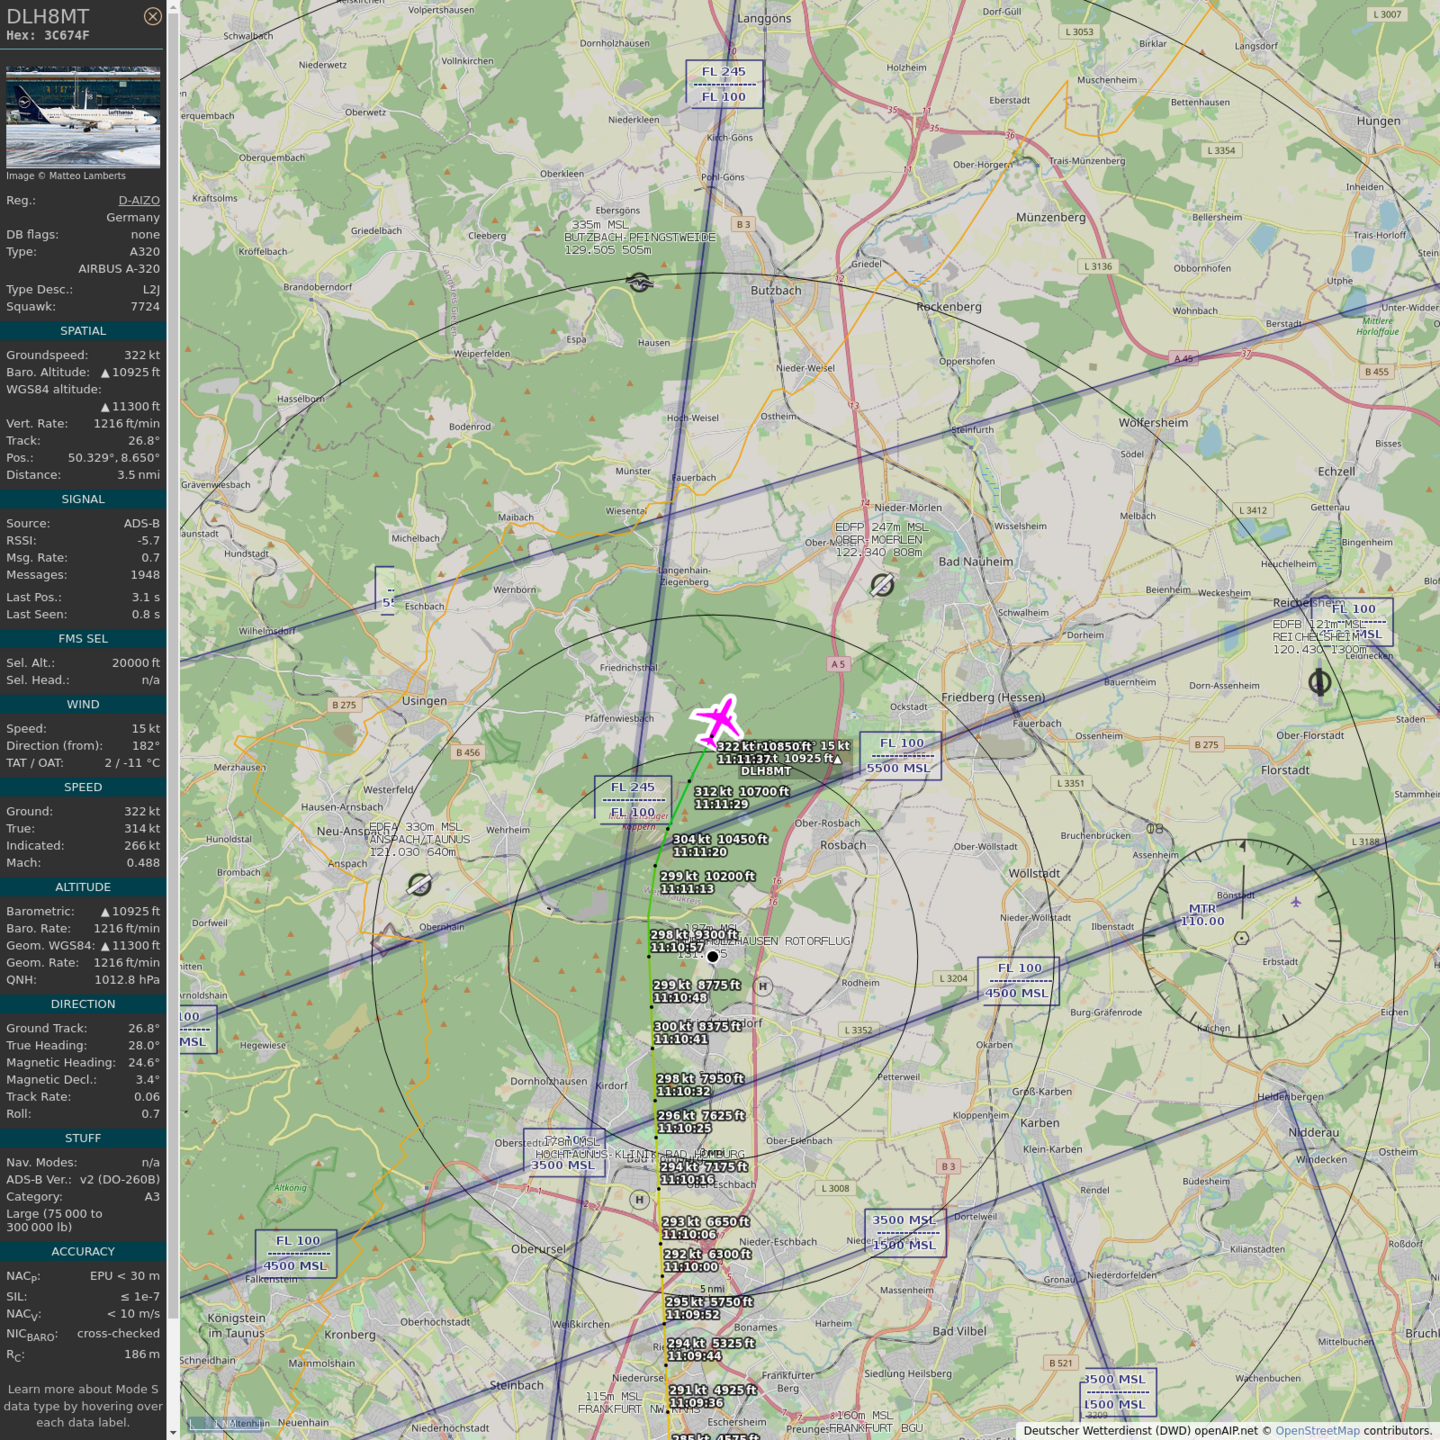Click the Butzbach-Pfingstweide glider site icon
Image resolution: width=1440 pixels, height=1440 pixels.
(640, 283)
